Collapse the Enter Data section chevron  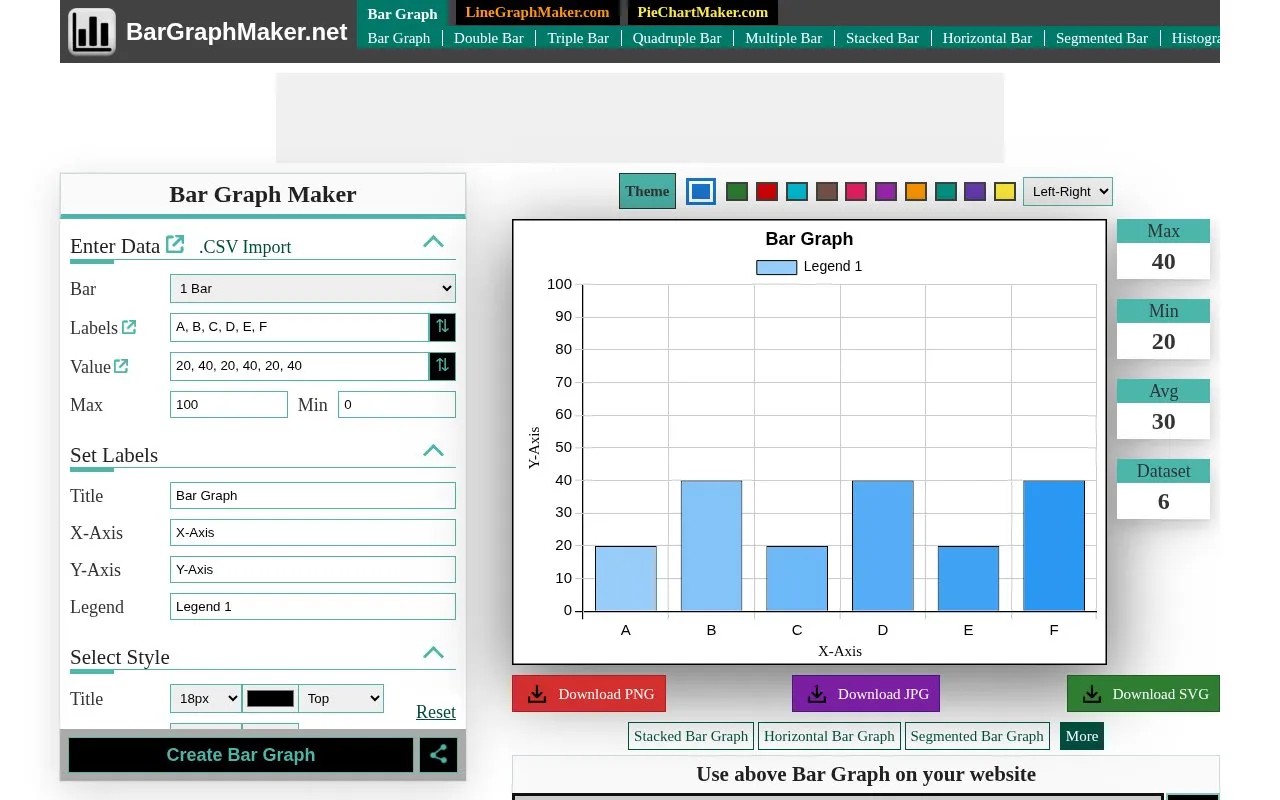[x=433, y=241]
